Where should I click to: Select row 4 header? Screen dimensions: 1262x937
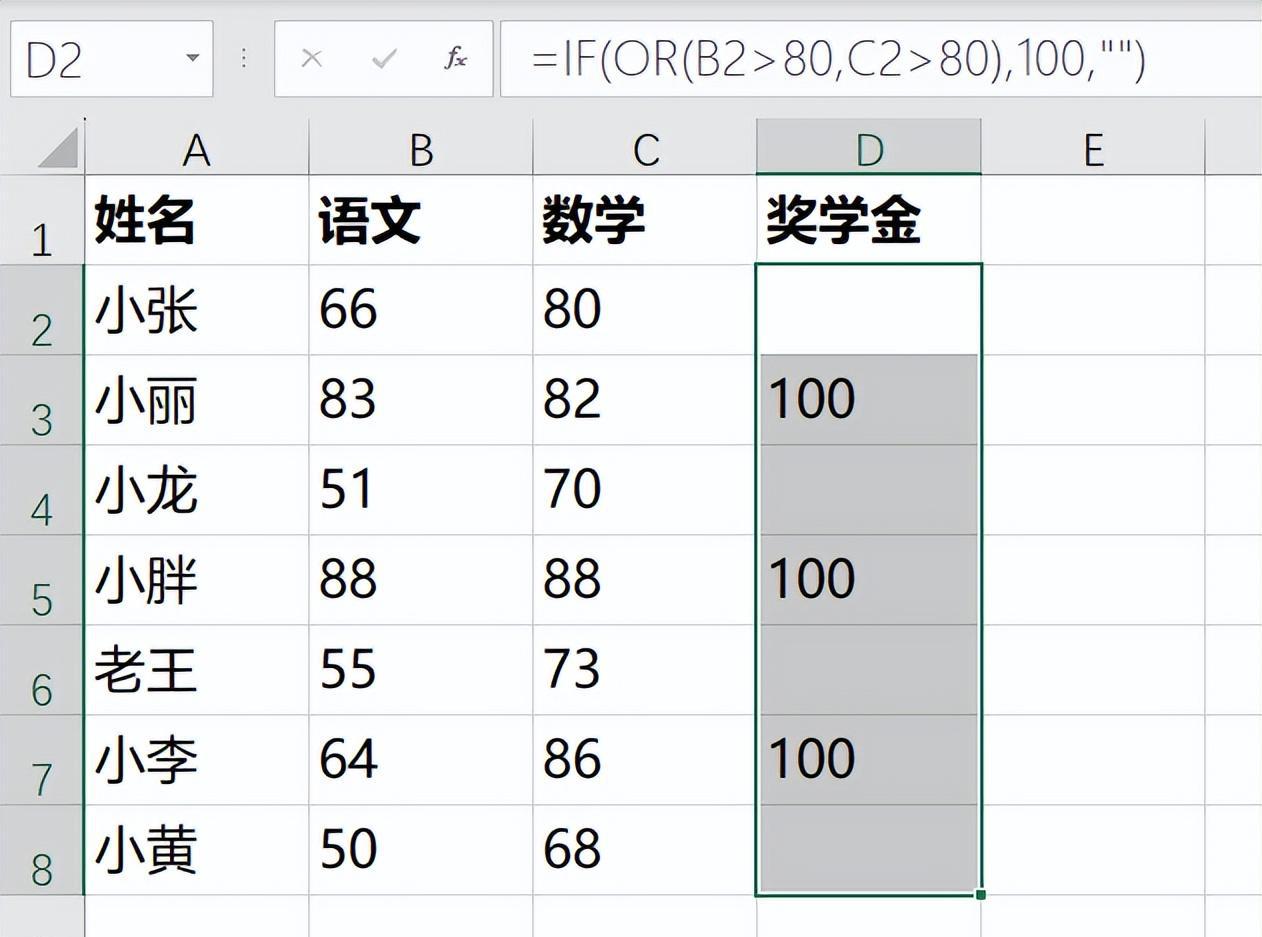[42, 490]
